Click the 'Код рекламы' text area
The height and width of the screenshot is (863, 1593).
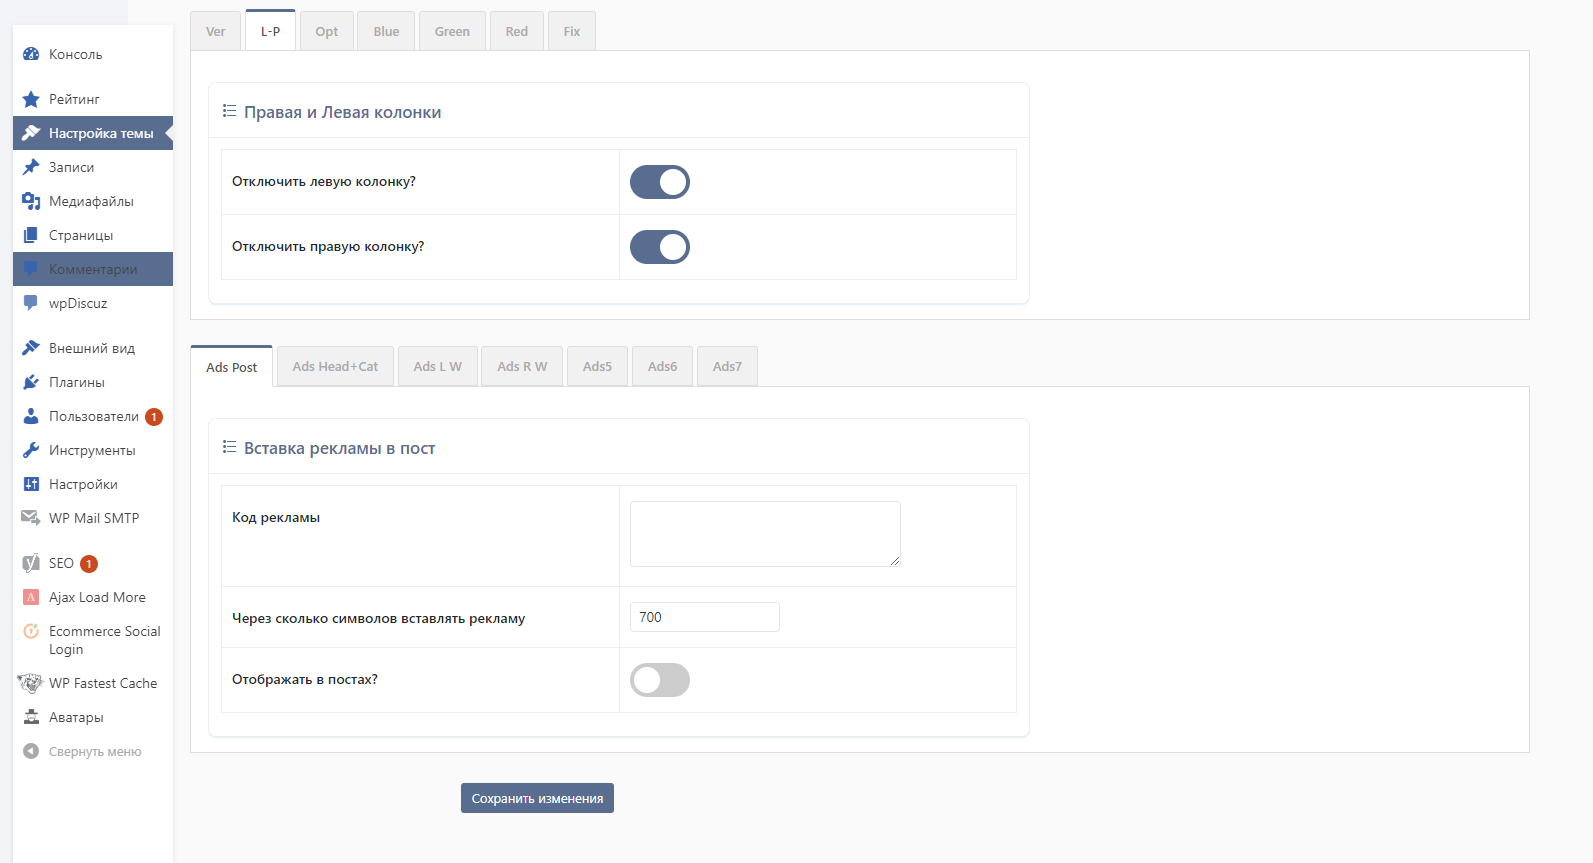coord(765,534)
